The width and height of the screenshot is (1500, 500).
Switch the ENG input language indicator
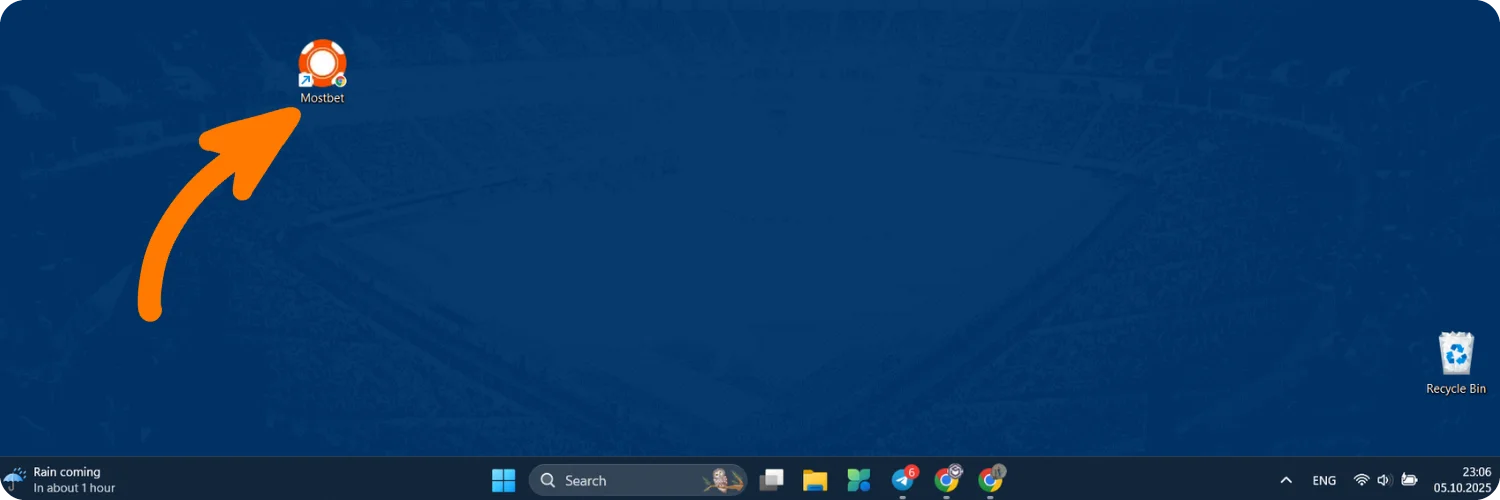tap(1324, 481)
